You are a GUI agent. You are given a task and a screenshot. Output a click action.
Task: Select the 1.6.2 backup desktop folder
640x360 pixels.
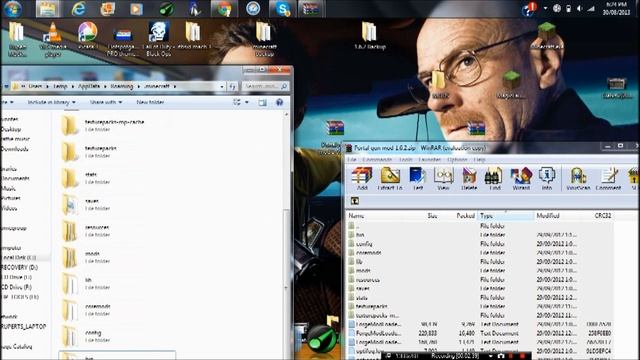(x=370, y=36)
